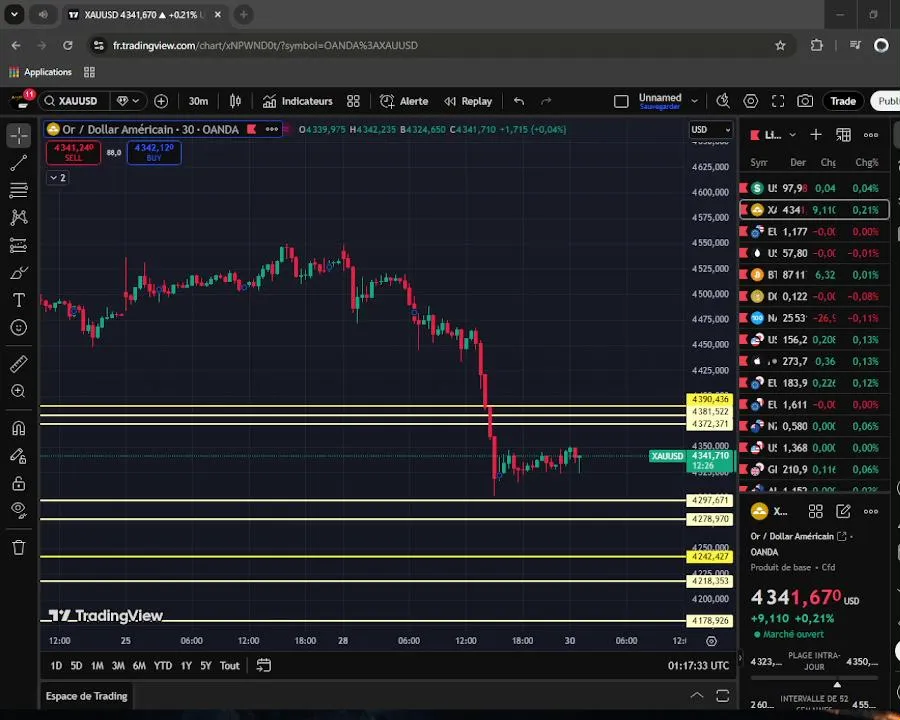Open the quick search icon
900x720 pixels.
point(723,101)
